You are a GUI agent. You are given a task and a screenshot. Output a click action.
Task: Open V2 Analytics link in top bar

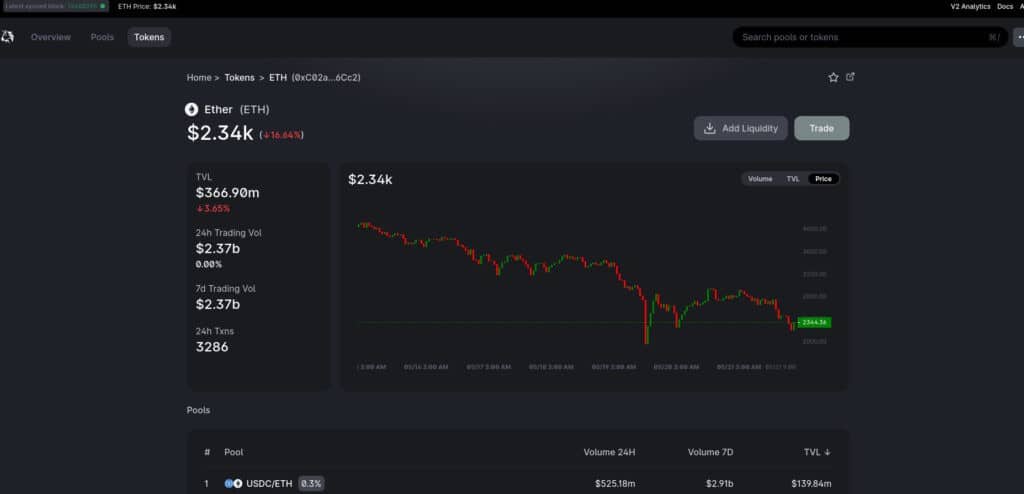tap(970, 6)
